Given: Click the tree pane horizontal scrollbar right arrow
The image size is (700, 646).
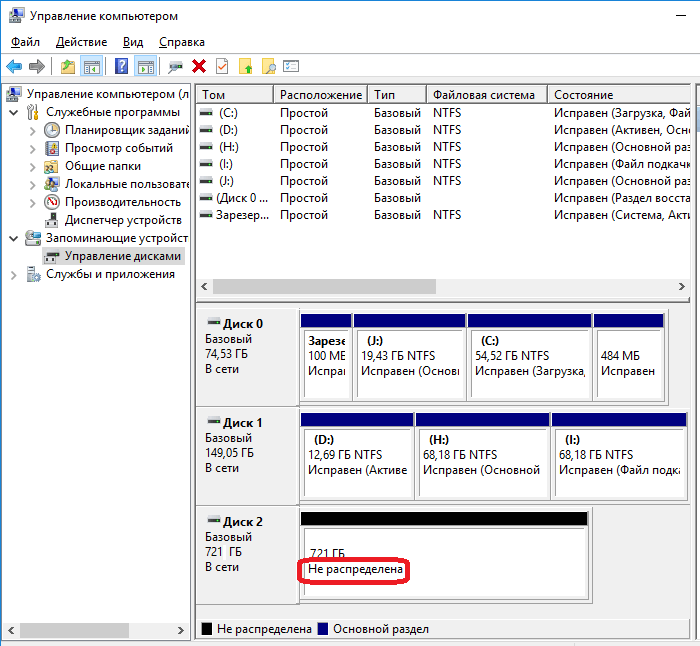Looking at the screenshot, I should (180, 630).
